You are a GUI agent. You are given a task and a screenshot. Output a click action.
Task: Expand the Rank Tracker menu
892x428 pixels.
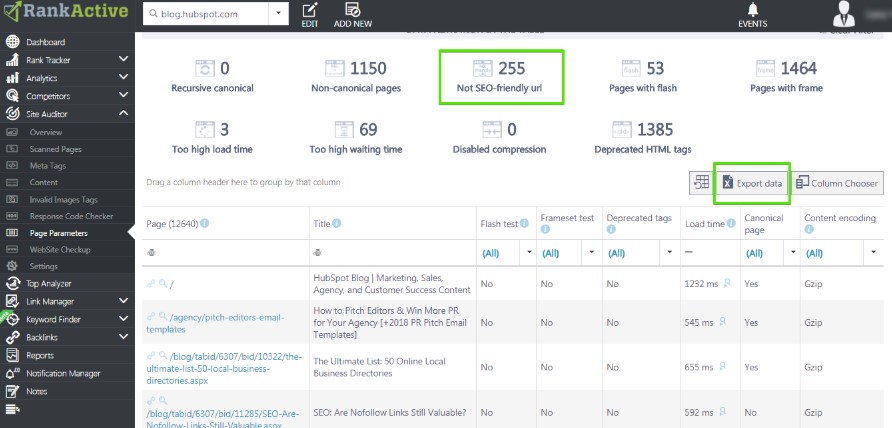pyautogui.click(x=123, y=60)
